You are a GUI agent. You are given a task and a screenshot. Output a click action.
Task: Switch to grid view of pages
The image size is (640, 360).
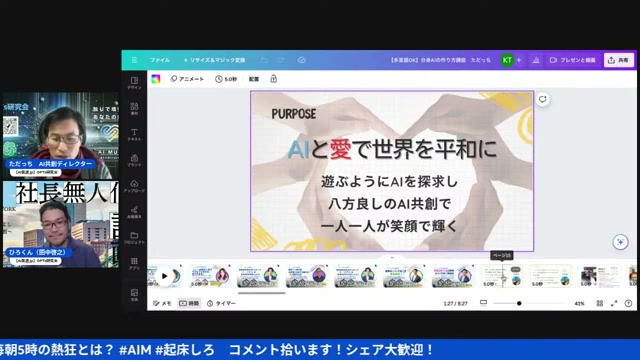[x=600, y=303]
